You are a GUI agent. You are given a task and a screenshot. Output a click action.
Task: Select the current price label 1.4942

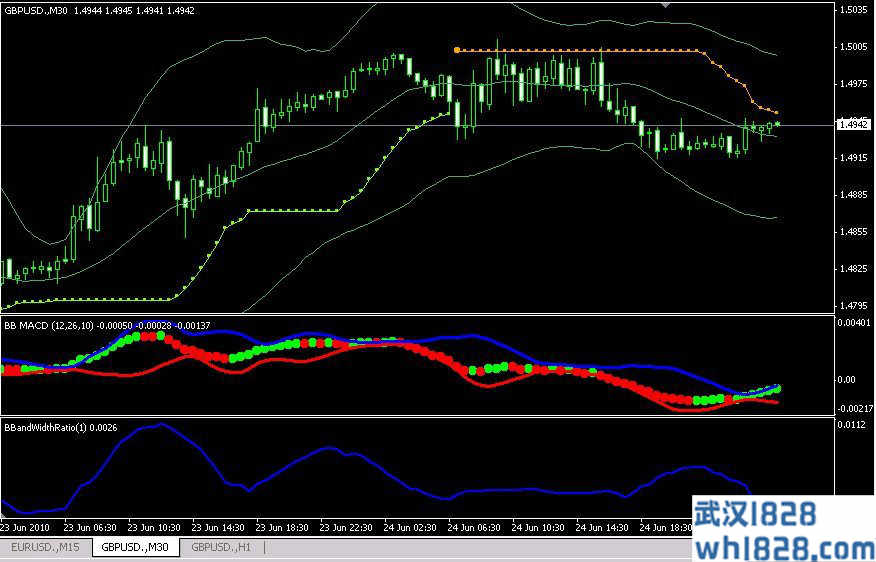[853, 125]
